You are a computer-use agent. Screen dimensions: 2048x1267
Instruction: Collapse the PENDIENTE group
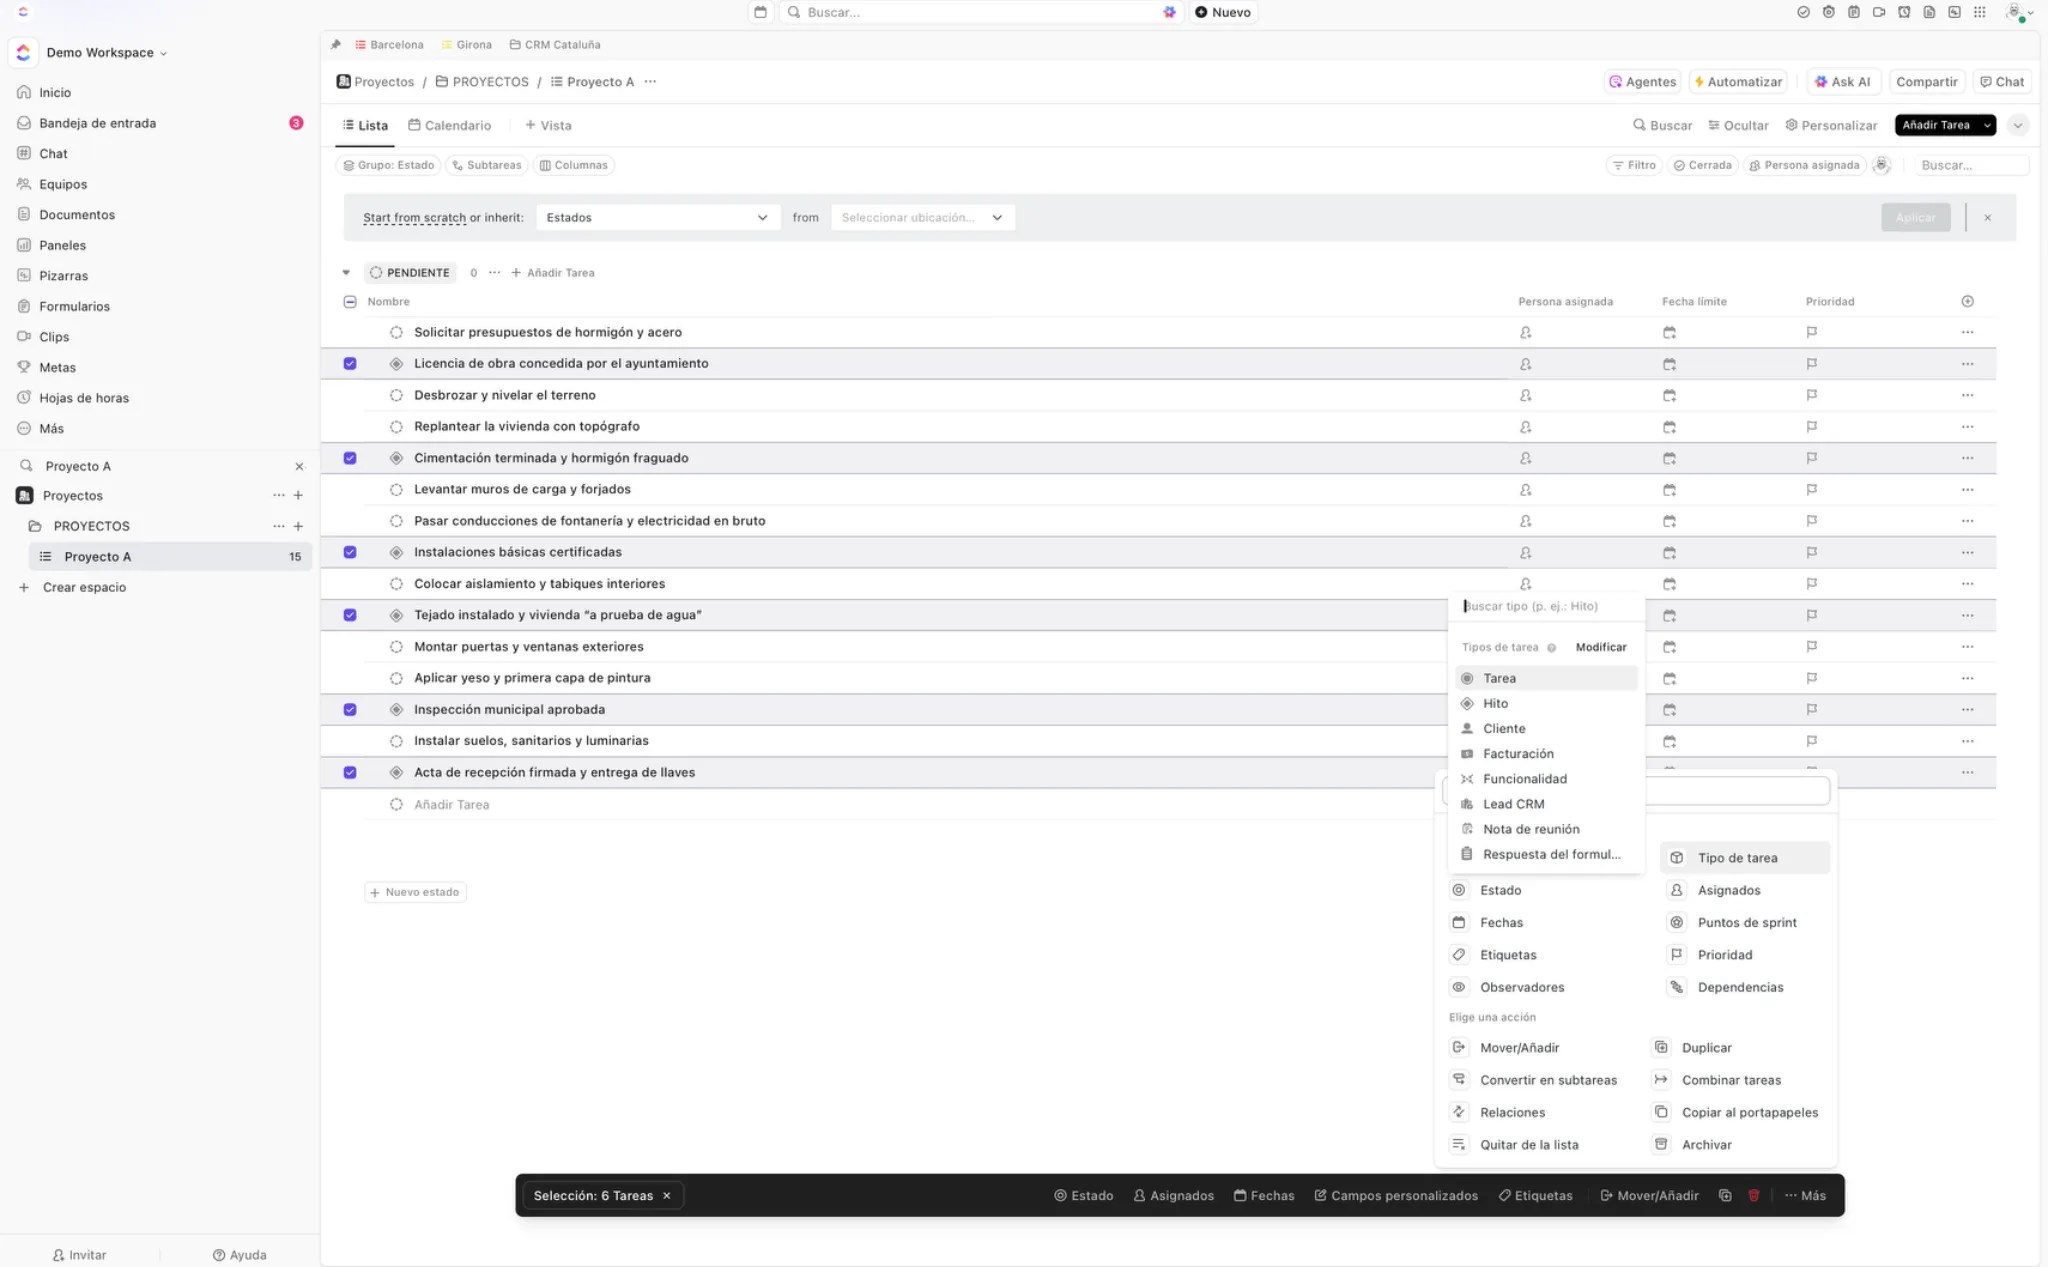[x=346, y=273]
